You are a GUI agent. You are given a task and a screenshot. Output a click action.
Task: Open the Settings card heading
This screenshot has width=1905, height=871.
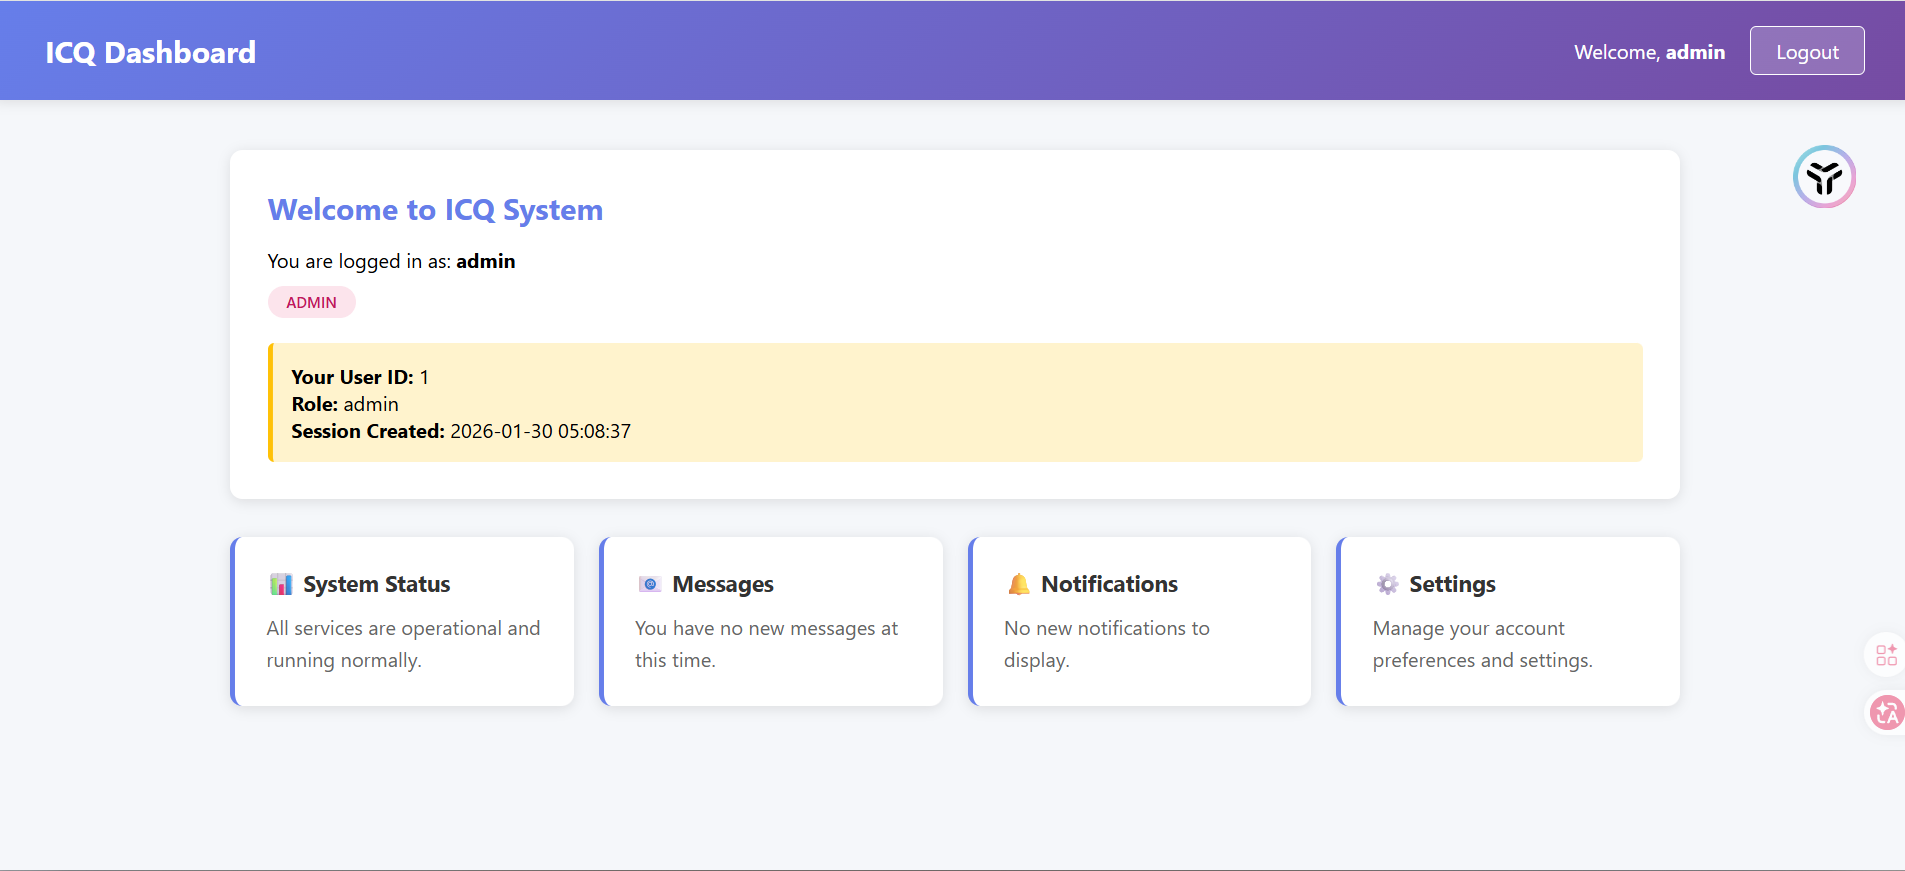pyautogui.click(x=1452, y=584)
